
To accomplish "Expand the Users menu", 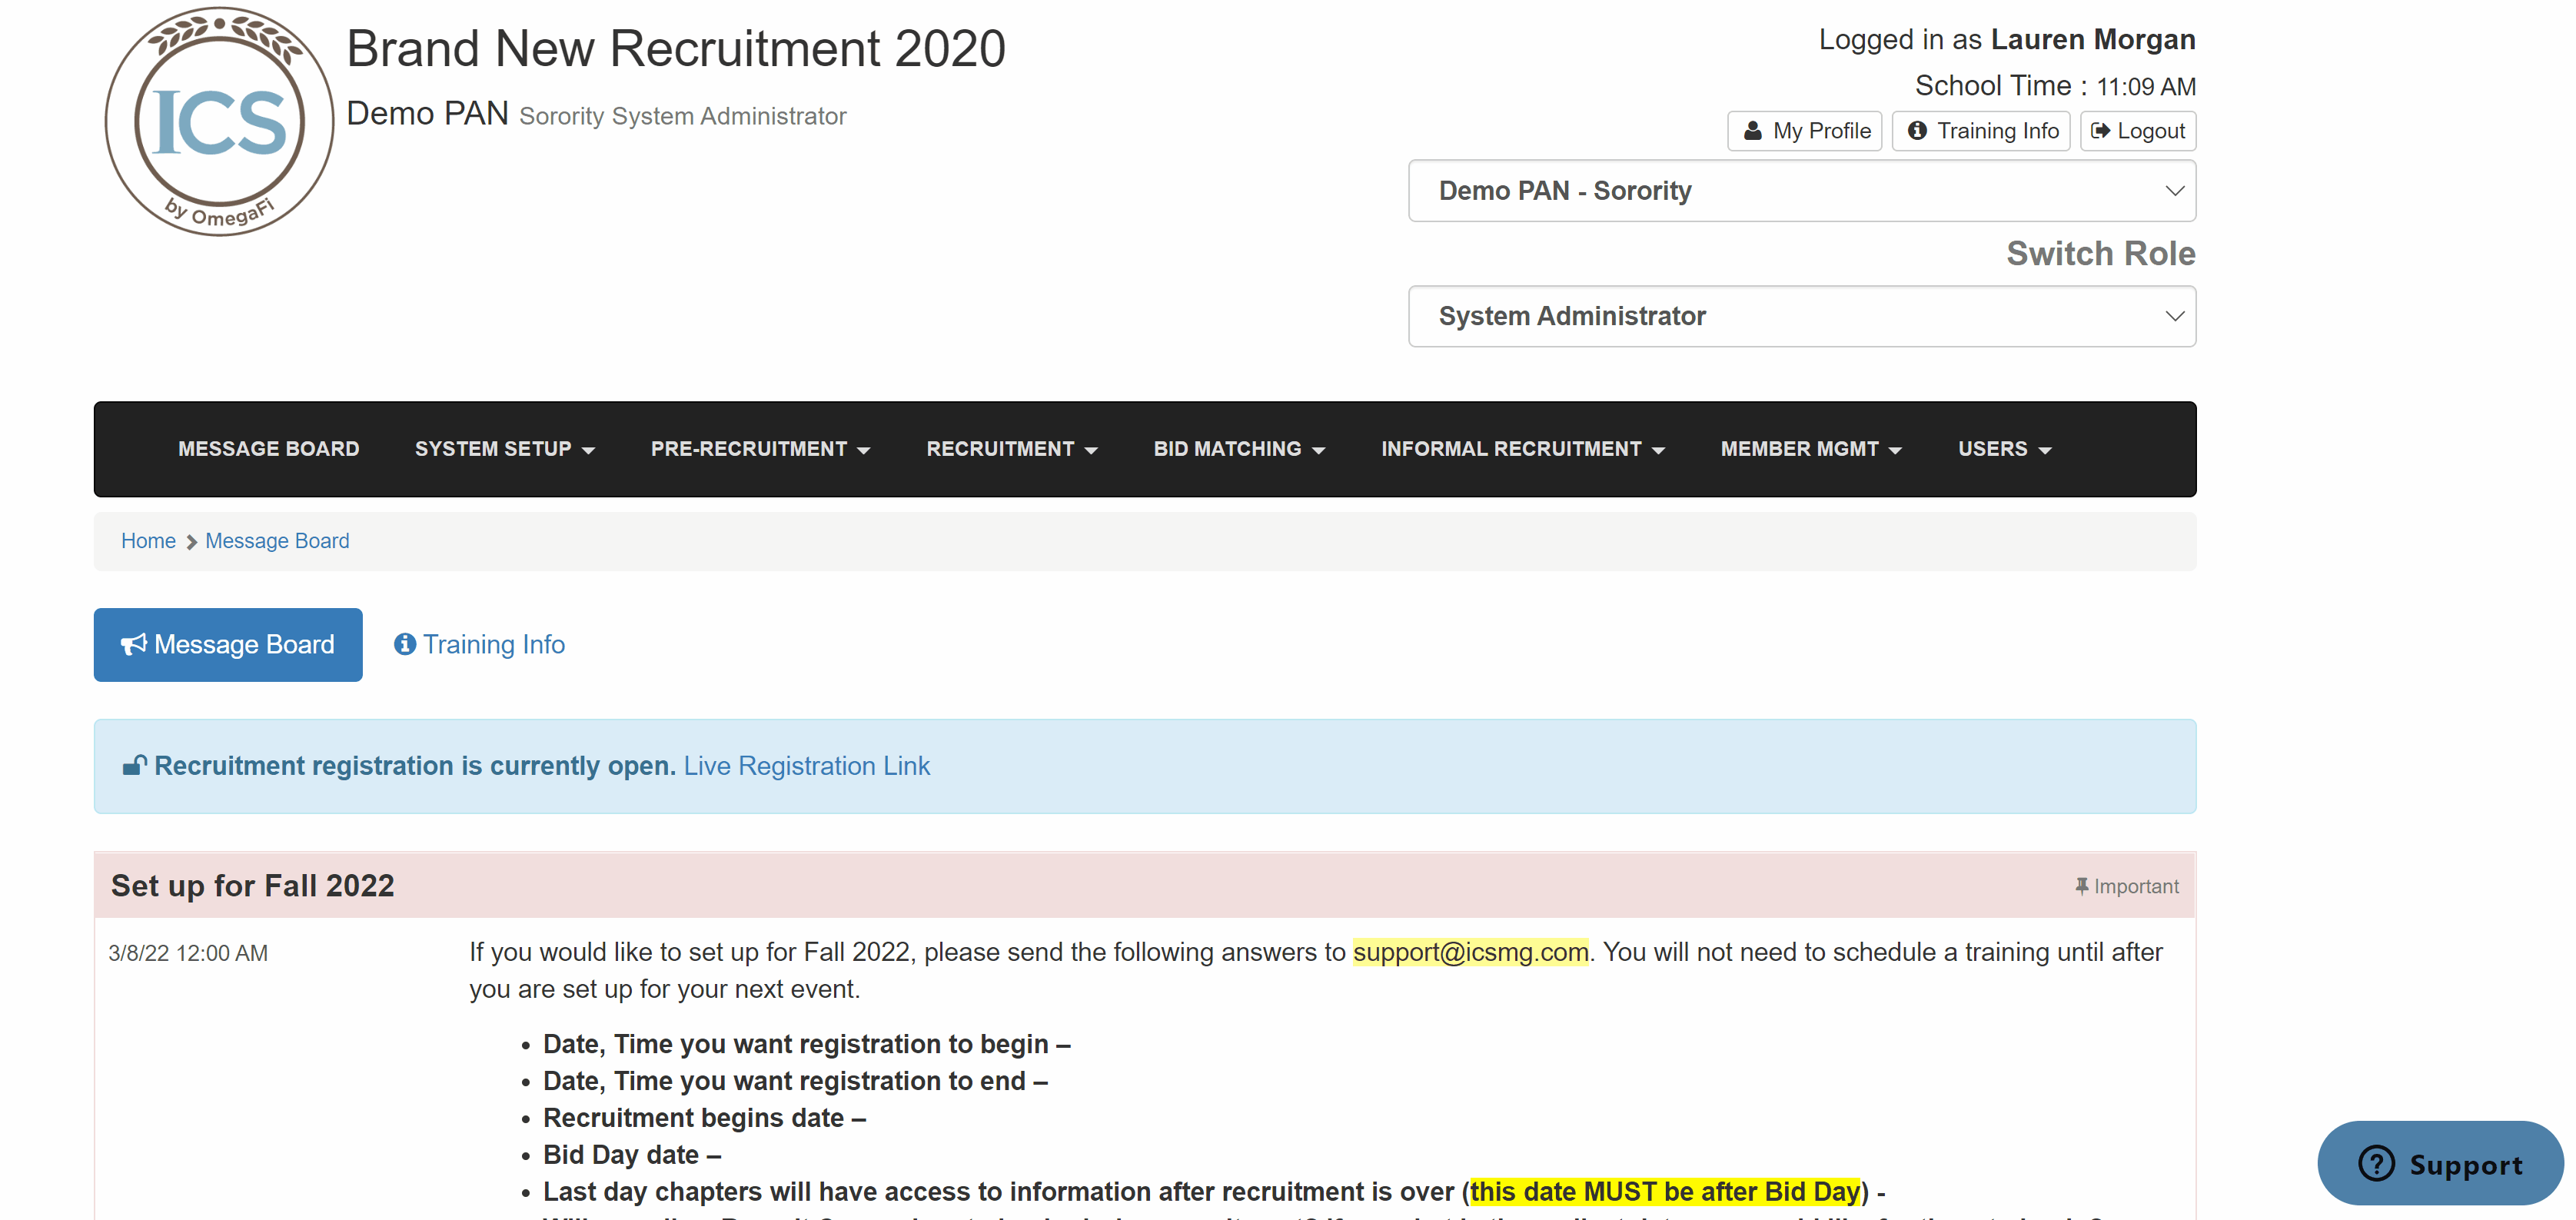I will point(2003,449).
